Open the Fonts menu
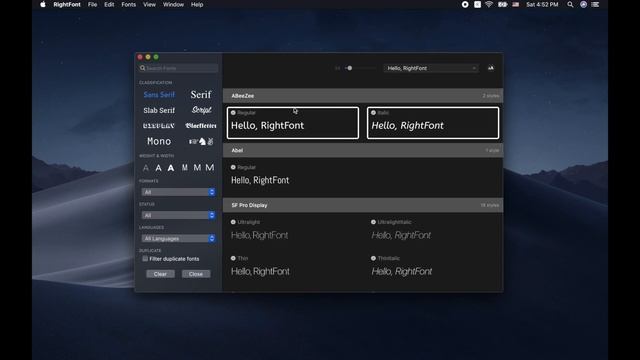Image resolution: width=640 pixels, height=360 pixels. tap(129, 4)
